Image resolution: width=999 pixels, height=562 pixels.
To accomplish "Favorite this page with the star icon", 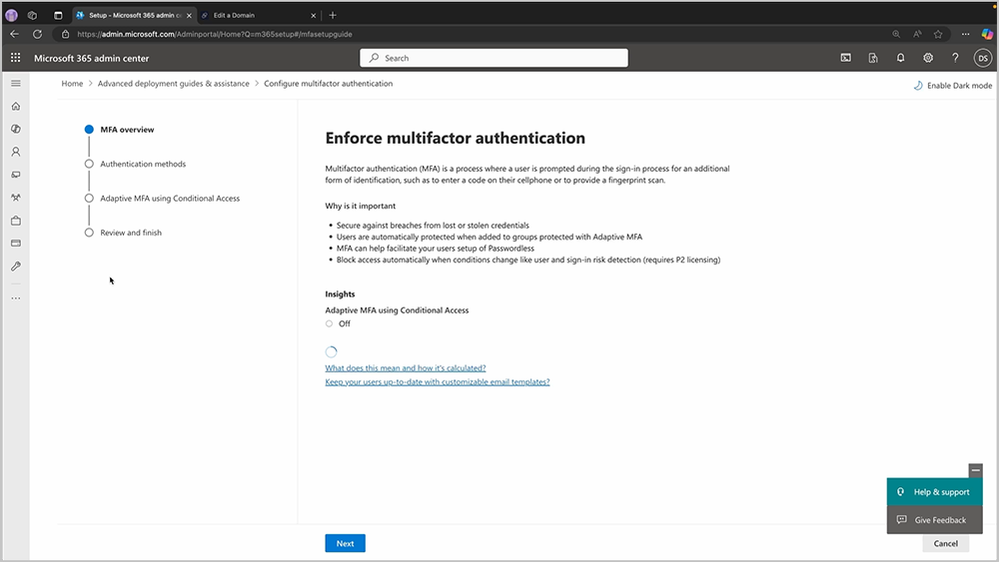I will point(938,34).
